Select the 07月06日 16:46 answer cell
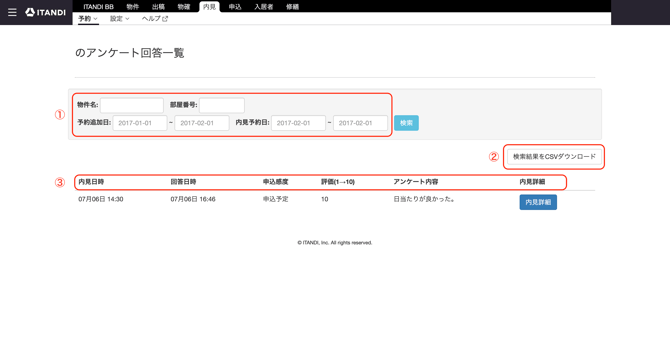The image size is (670, 363). [193, 199]
